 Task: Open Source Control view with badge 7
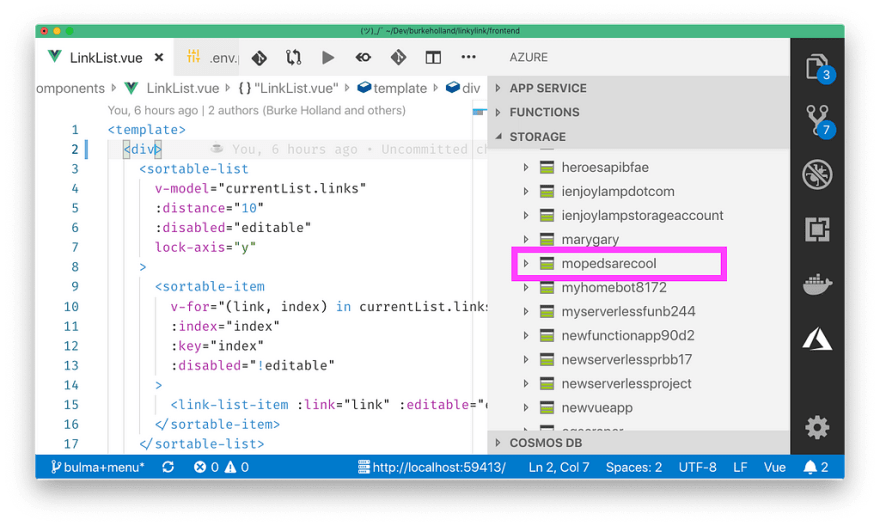click(818, 120)
